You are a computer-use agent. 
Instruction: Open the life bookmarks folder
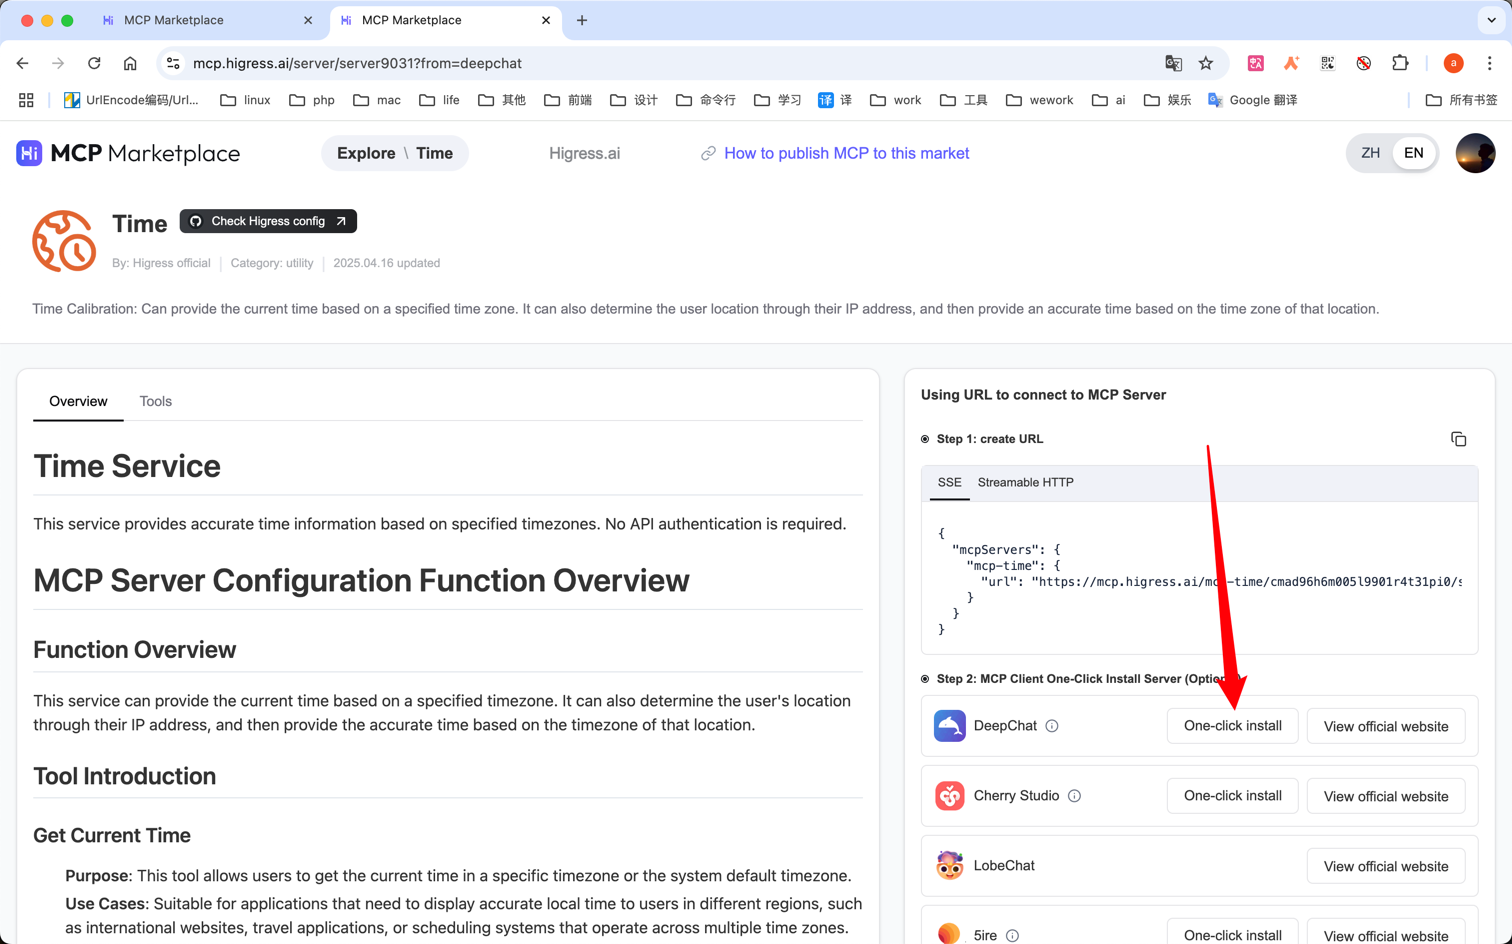pyautogui.click(x=439, y=100)
